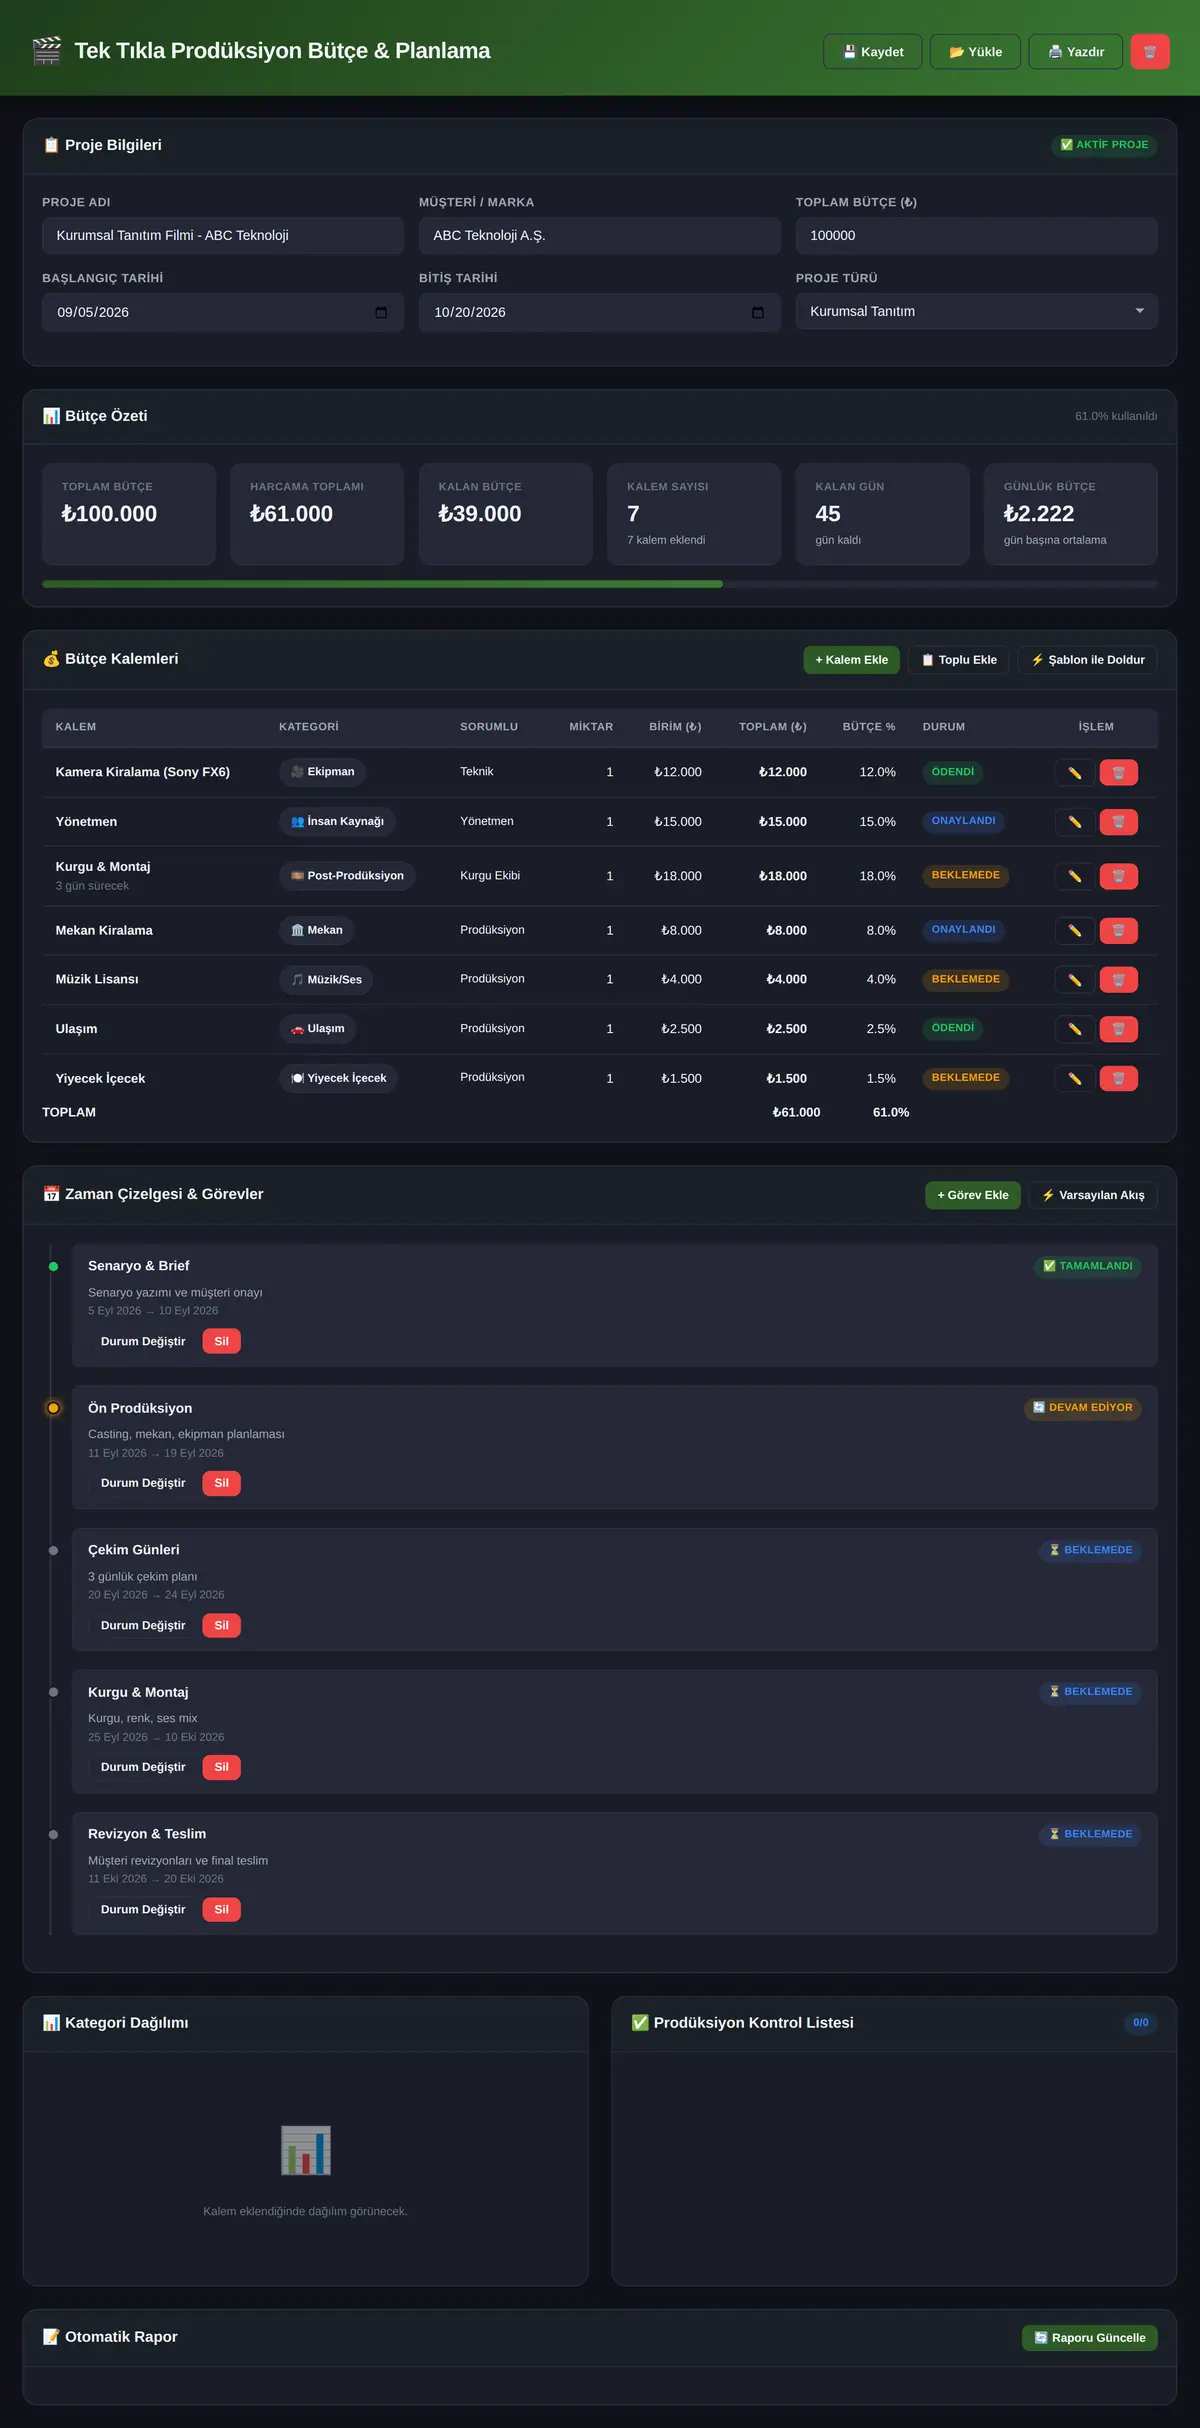Viewport: 1200px width, 2428px height.
Task: Click the Proje Adı input field
Action: click(223, 236)
